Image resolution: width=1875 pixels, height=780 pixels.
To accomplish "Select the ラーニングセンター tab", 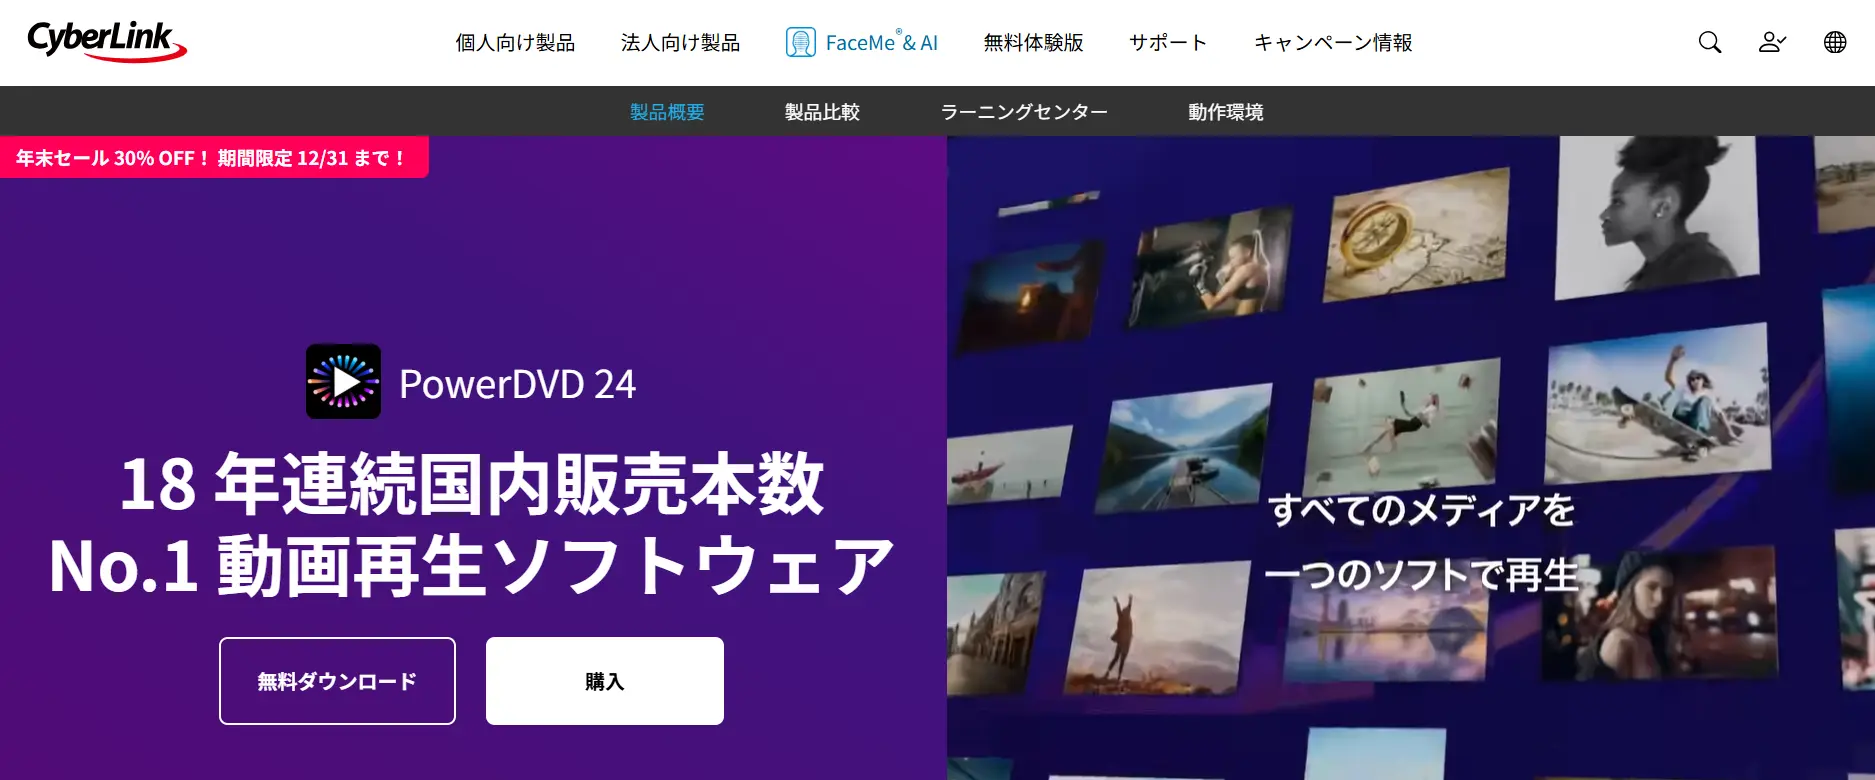I will [x=1024, y=112].
